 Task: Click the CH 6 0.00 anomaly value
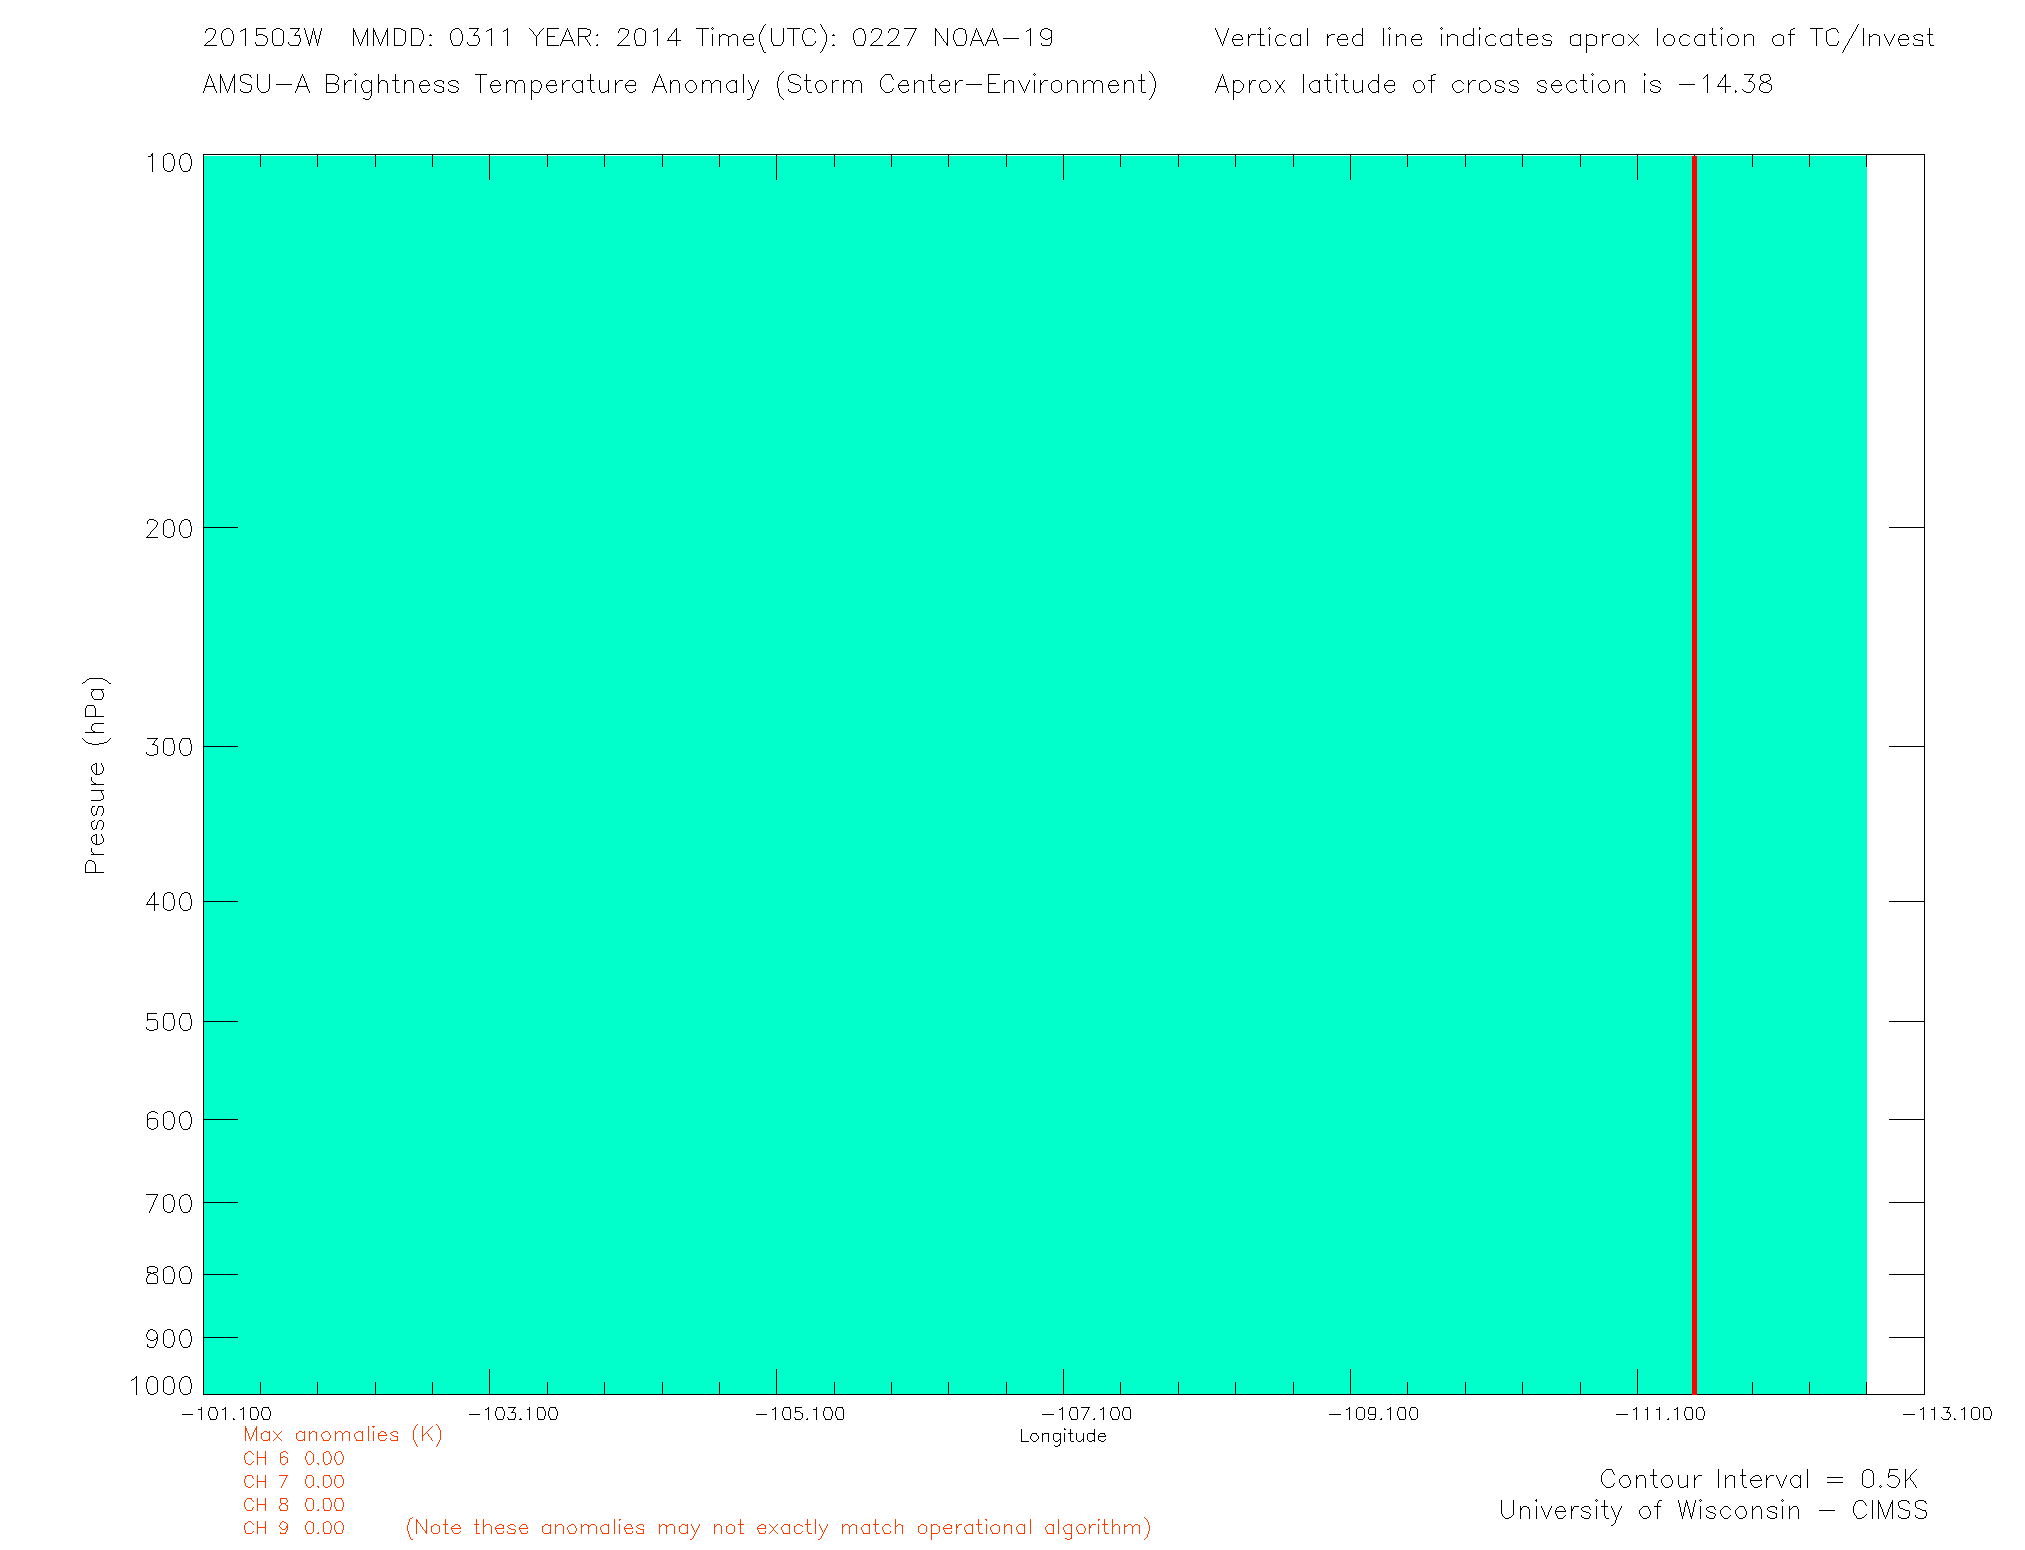click(x=293, y=1459)
